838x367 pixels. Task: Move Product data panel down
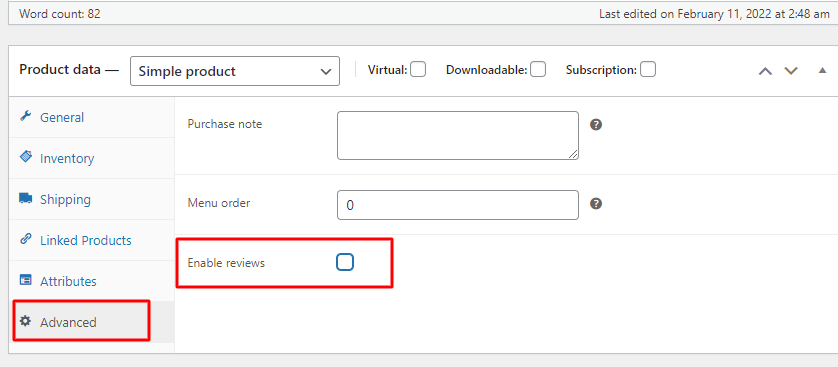click(791, 71)
